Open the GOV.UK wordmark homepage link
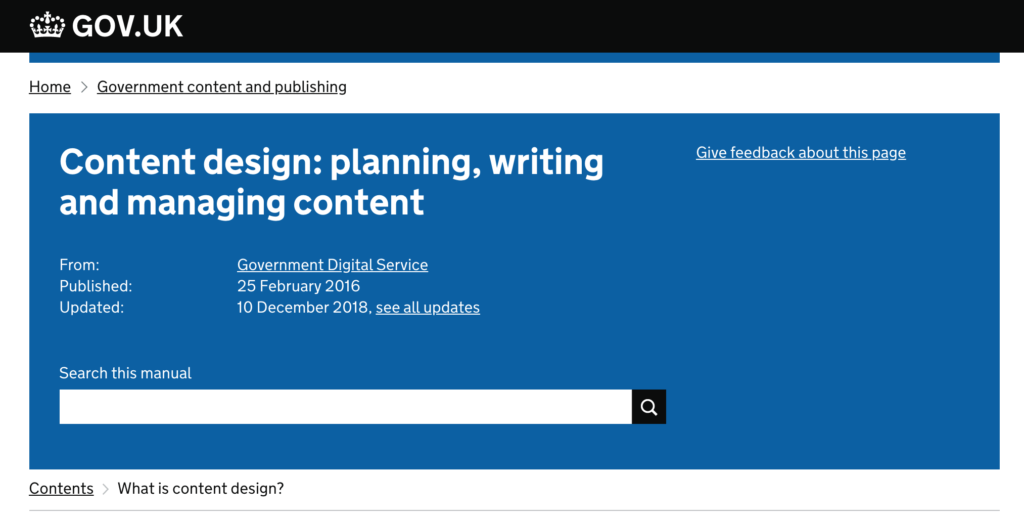1024x517 pixels. click(x=127, y=26)
